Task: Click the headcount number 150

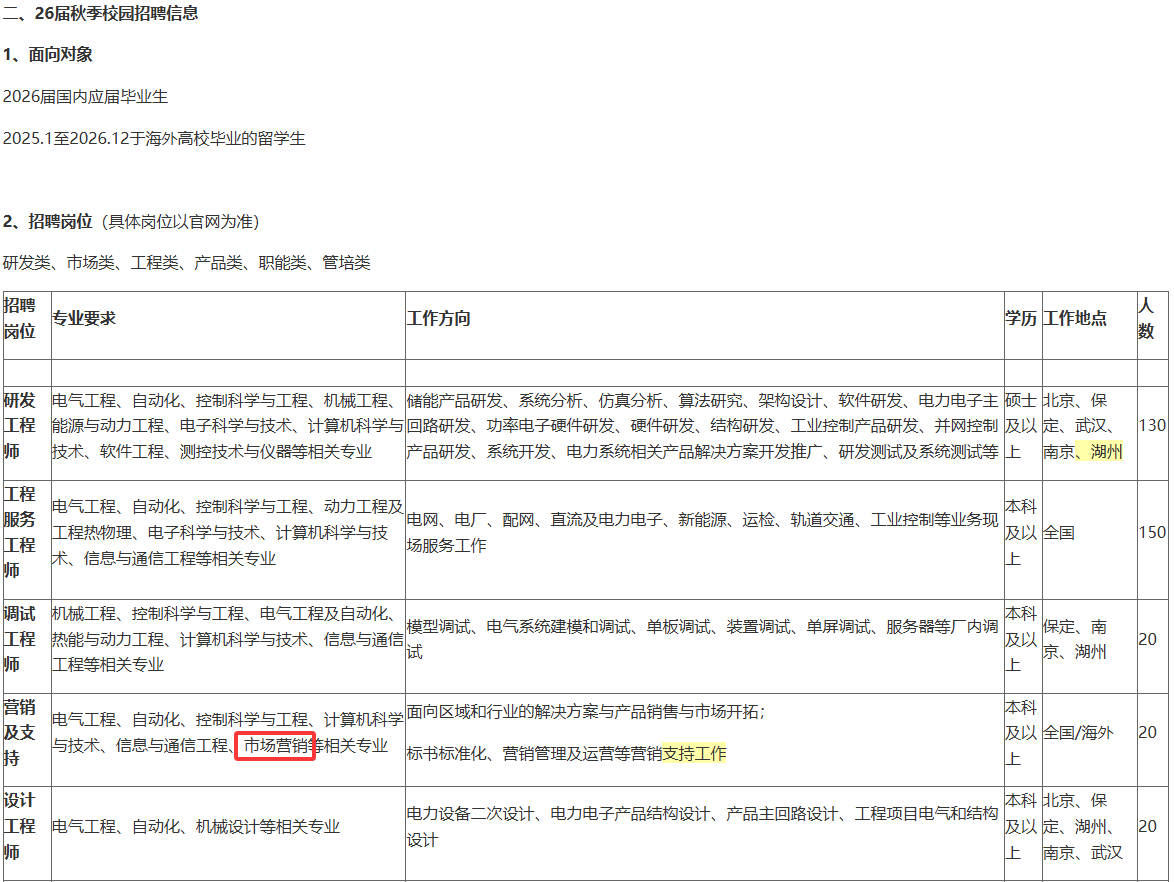Action: [1152, 532]
